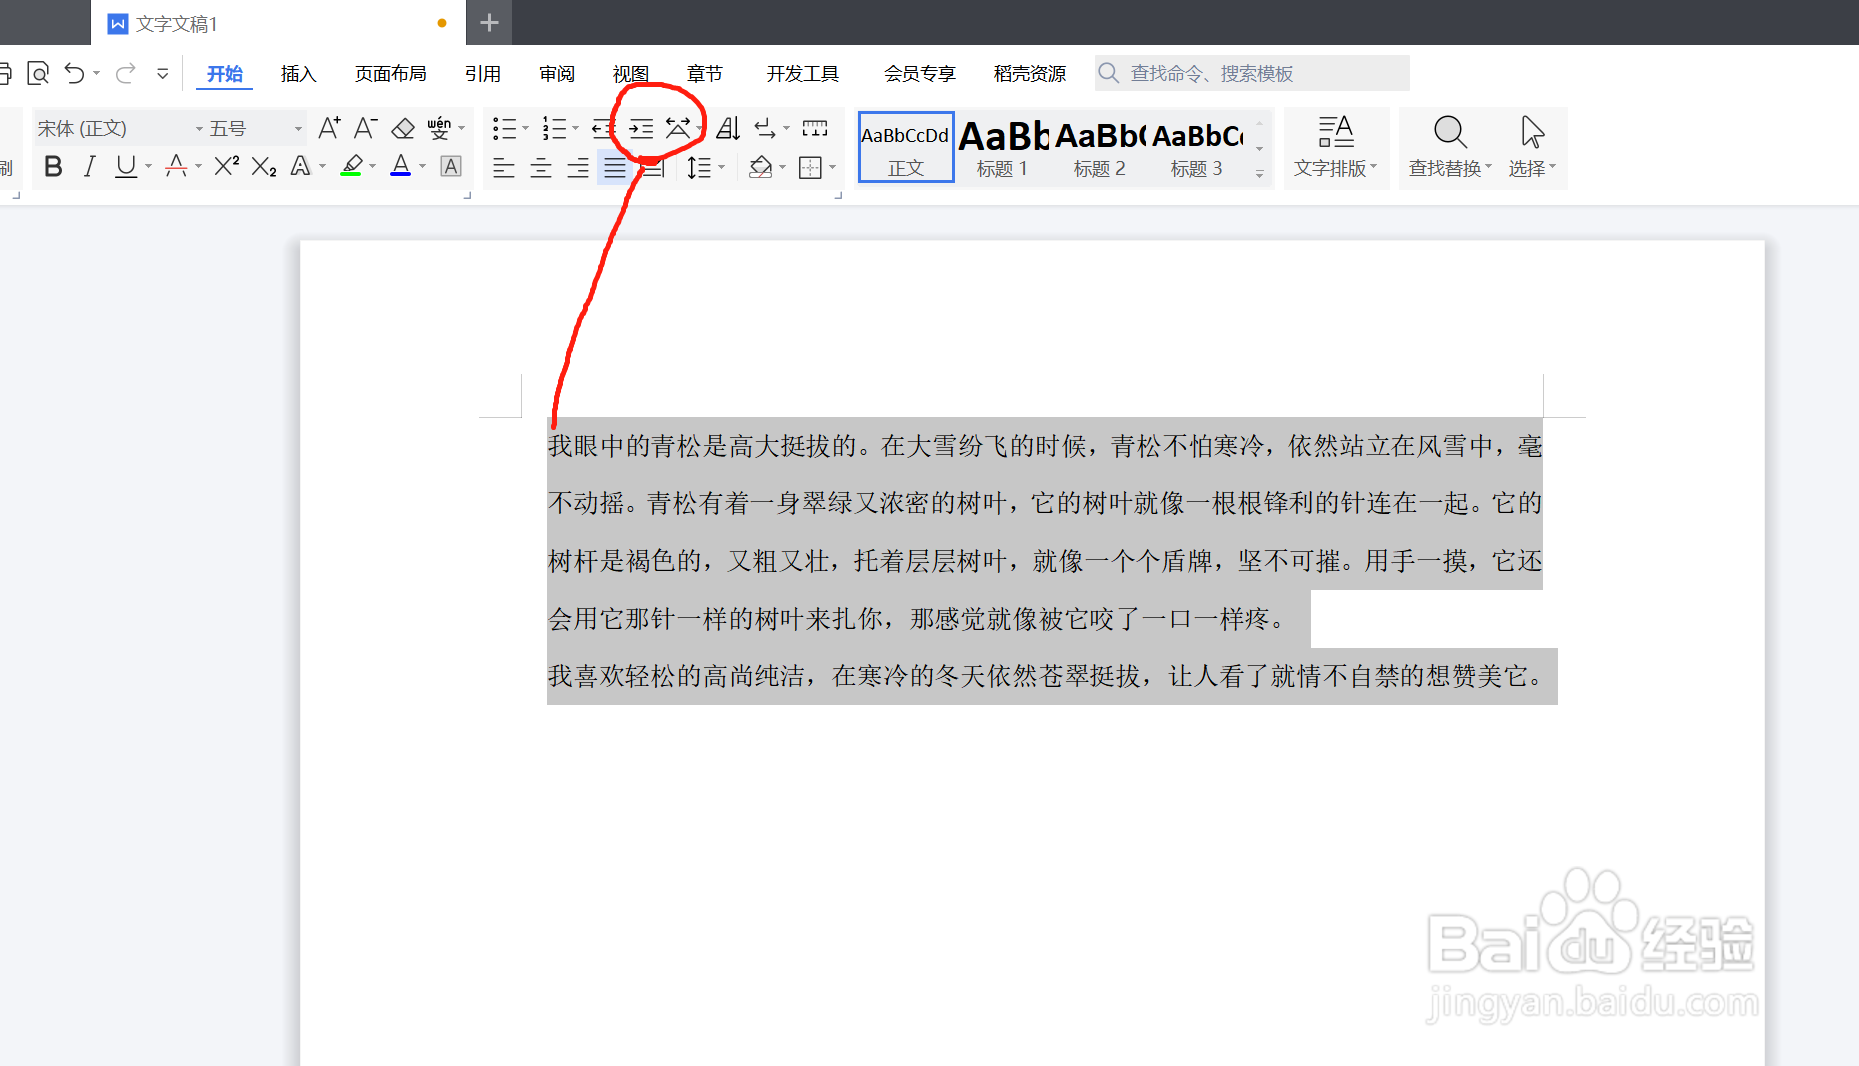The width and height of the screenshot is (1859, 1066).
Task: Open 查找替换 tool
Action: coord(1450,147)
